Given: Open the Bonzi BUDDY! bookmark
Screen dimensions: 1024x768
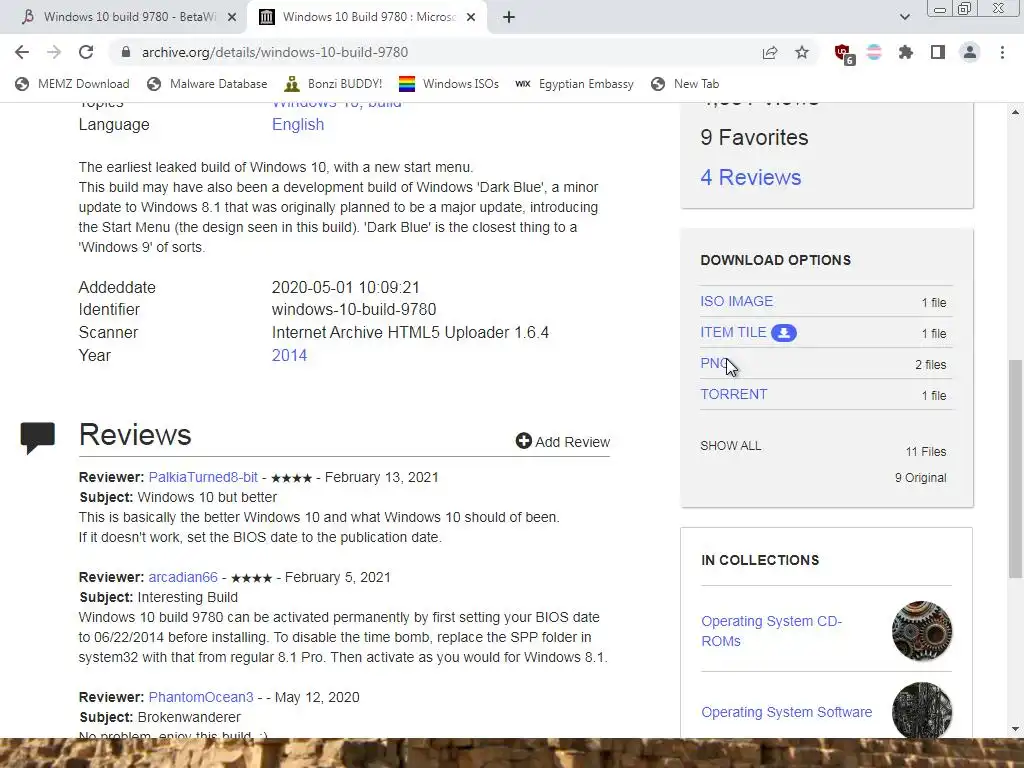Looking at the screenshot, I should (x=334, y=84).
